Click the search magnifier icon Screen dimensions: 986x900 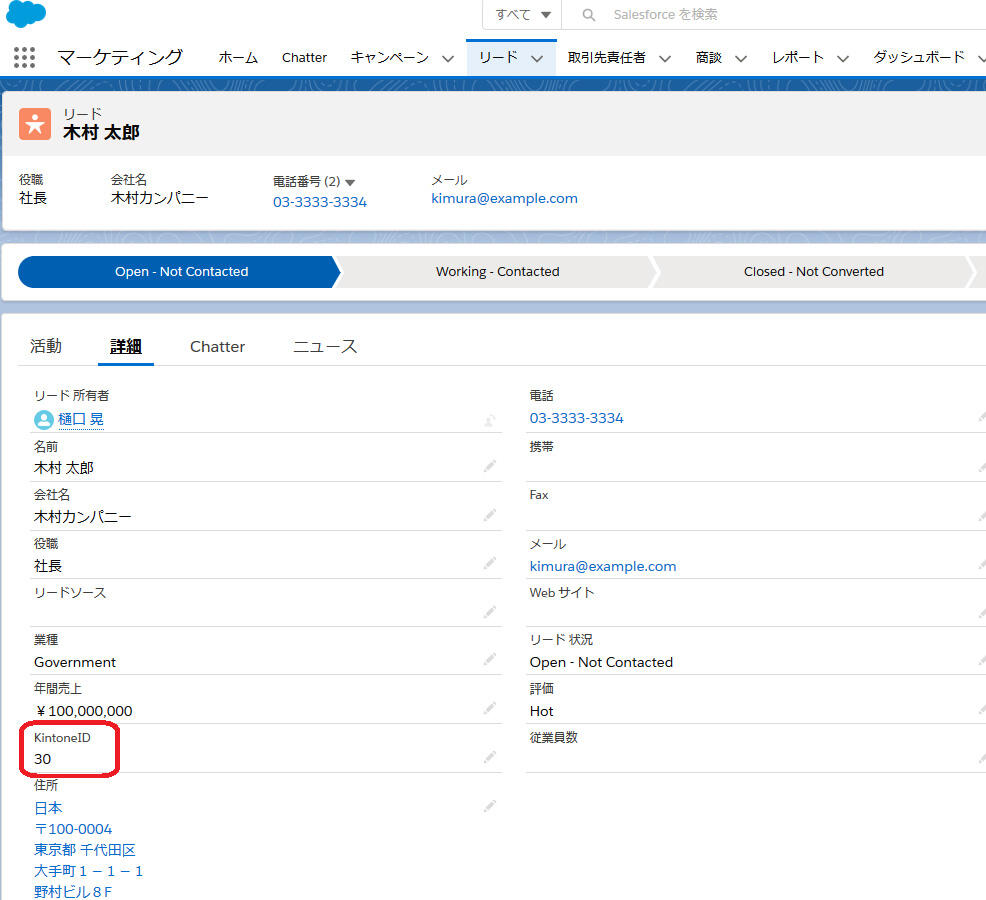[589, 14]
